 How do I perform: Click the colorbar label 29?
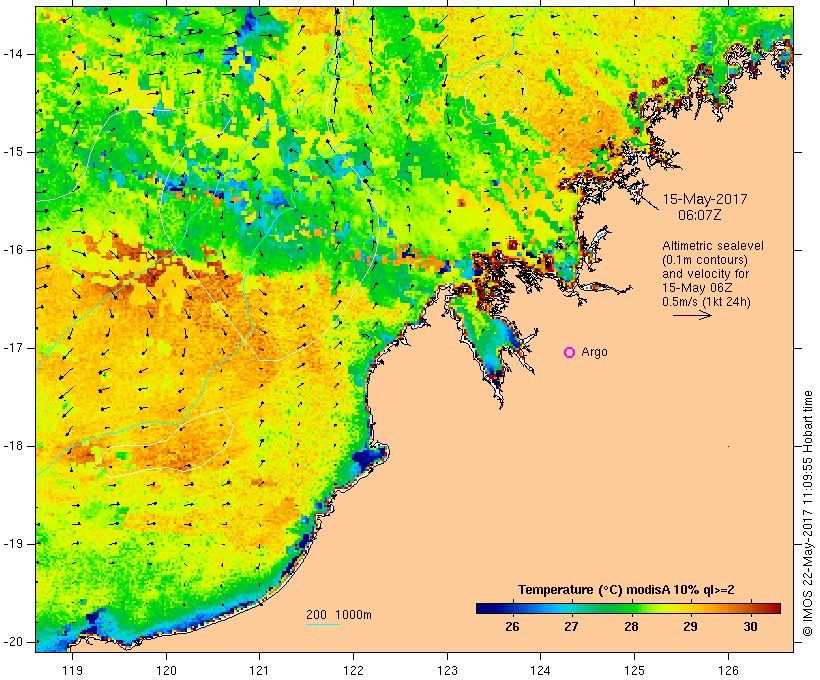point(690,627)
